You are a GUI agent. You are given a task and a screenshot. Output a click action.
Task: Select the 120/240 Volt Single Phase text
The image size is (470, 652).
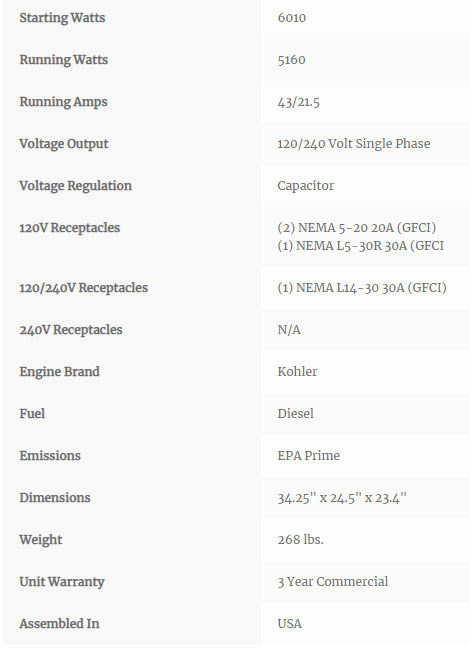point(354,144)
